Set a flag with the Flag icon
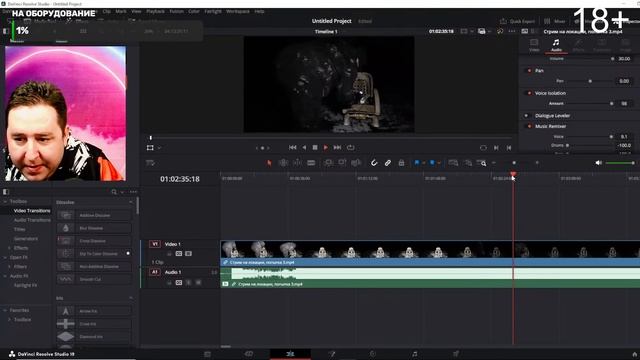This screenshot has width=640, height=360. pos(417,163)
